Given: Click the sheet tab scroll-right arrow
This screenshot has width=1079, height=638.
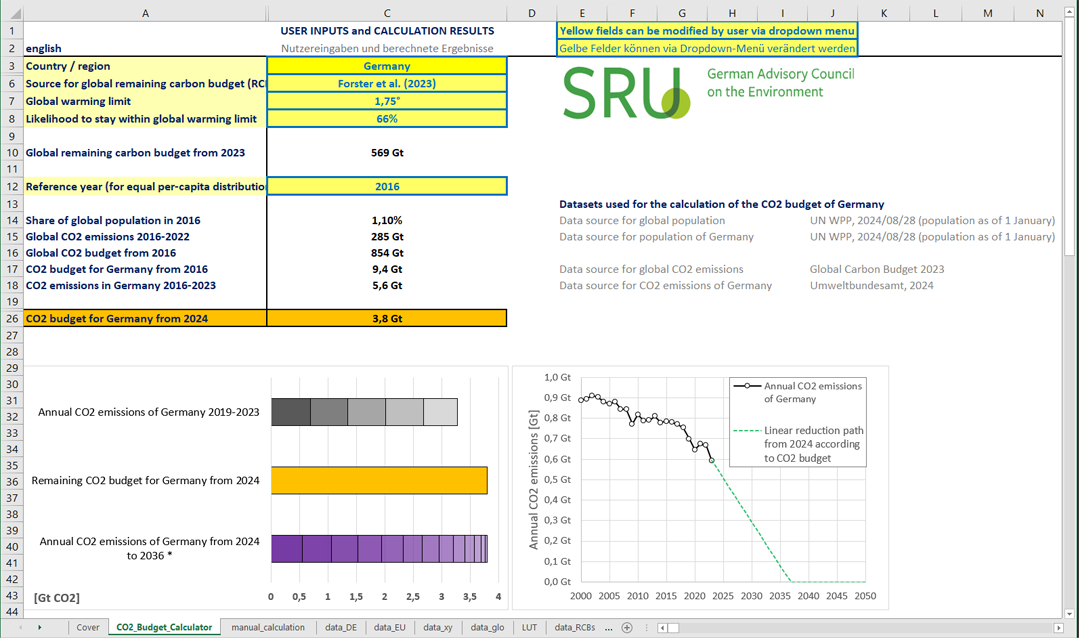Looking at the screenshot, I should (x=39, y=627).
